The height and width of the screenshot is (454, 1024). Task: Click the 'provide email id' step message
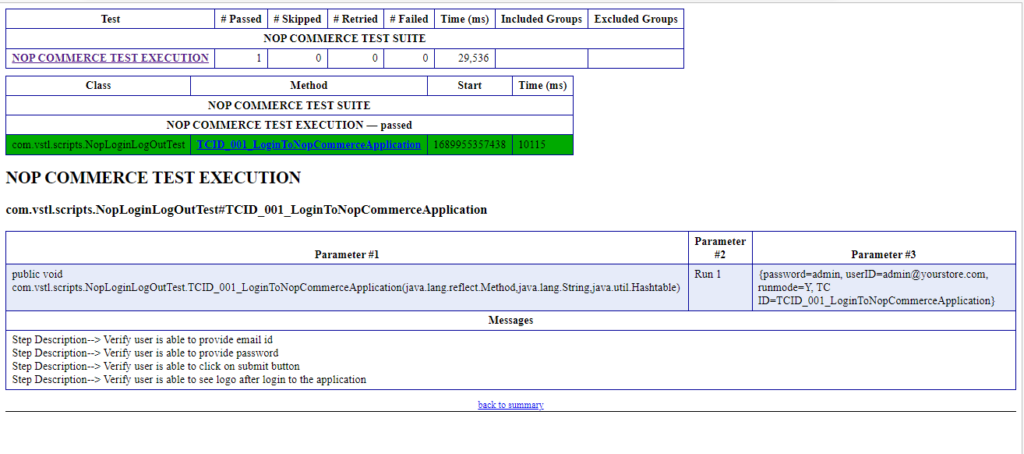142,340
